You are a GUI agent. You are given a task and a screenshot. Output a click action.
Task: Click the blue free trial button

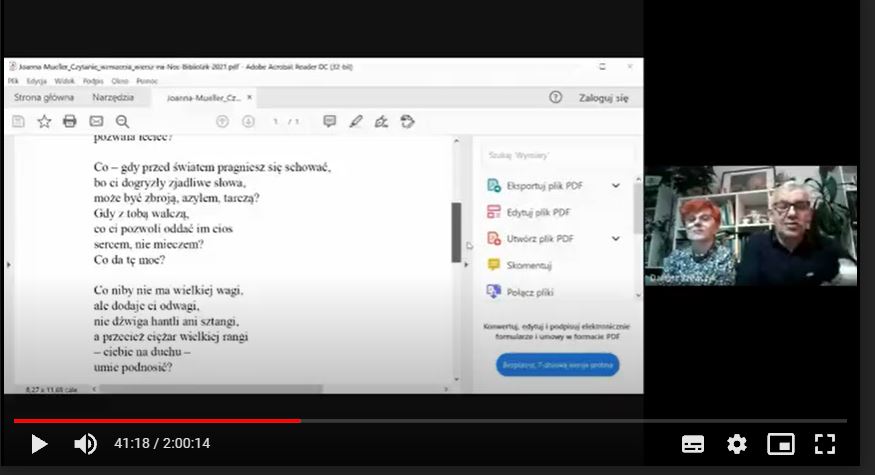(557, 365)
